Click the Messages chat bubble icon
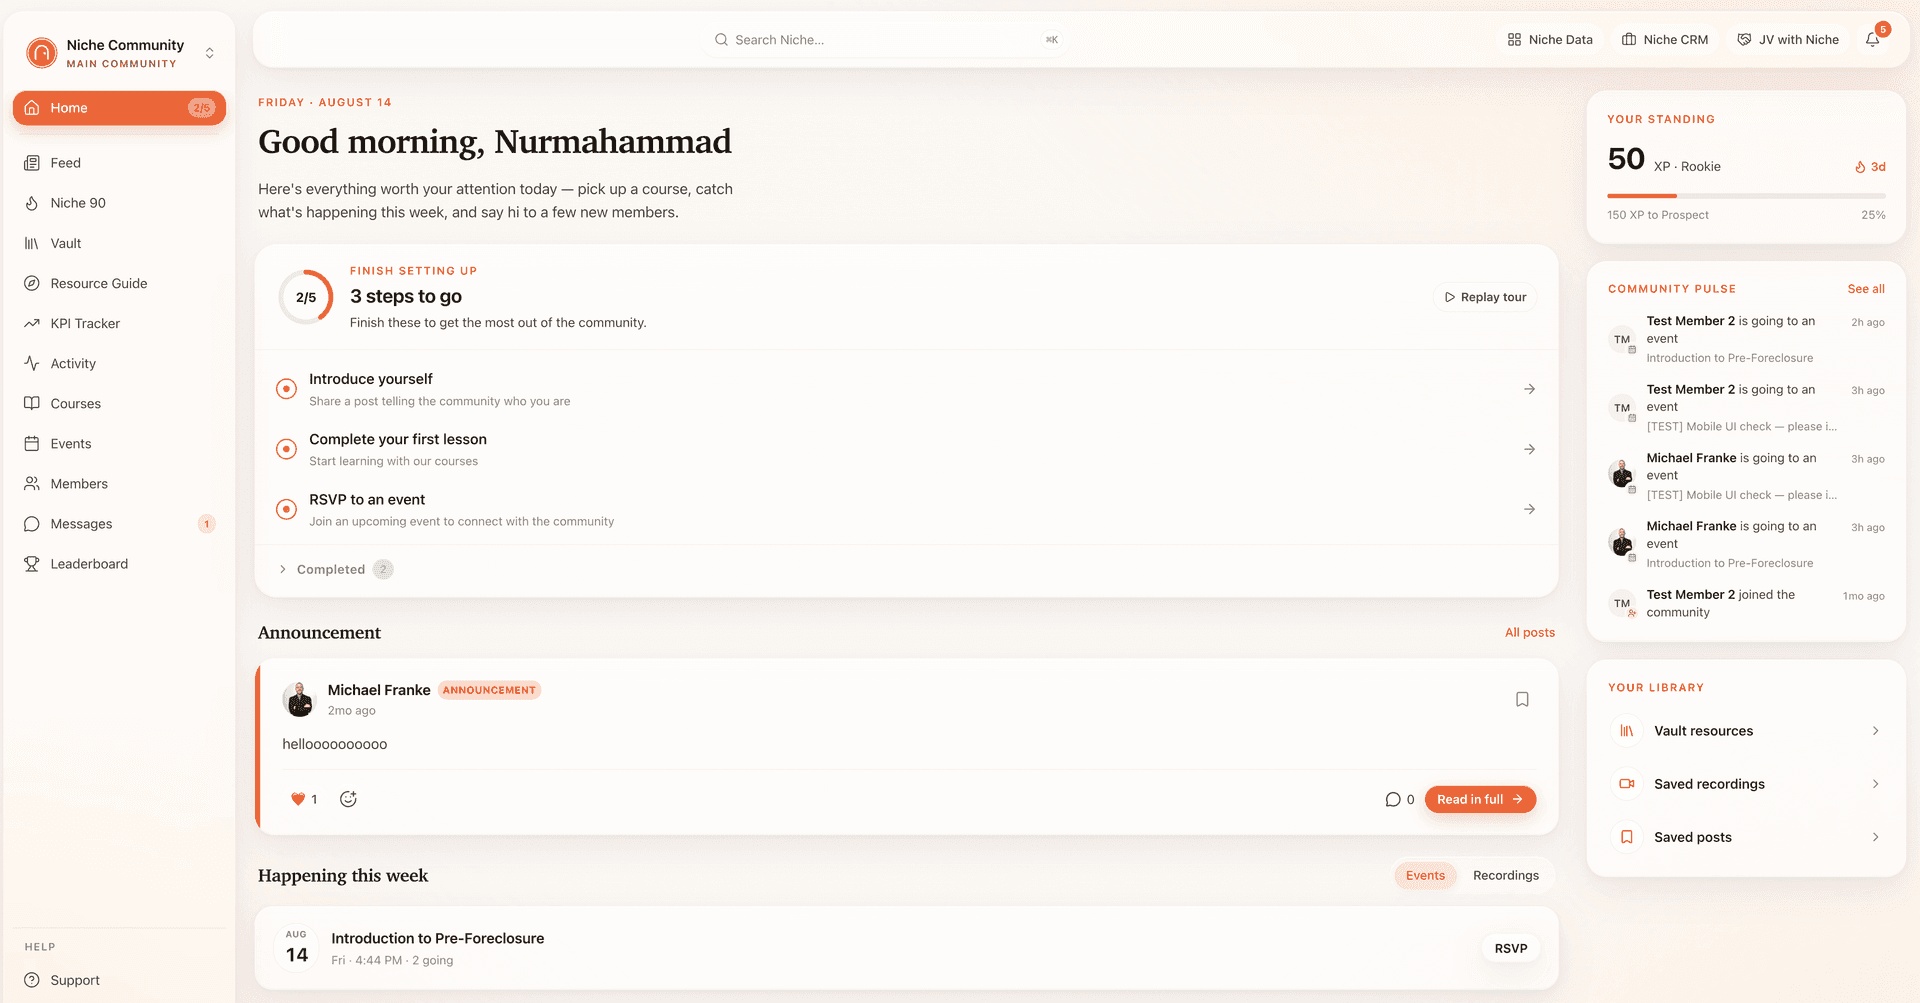This screenshot has height=1003, width=1920. pos(32,523)
